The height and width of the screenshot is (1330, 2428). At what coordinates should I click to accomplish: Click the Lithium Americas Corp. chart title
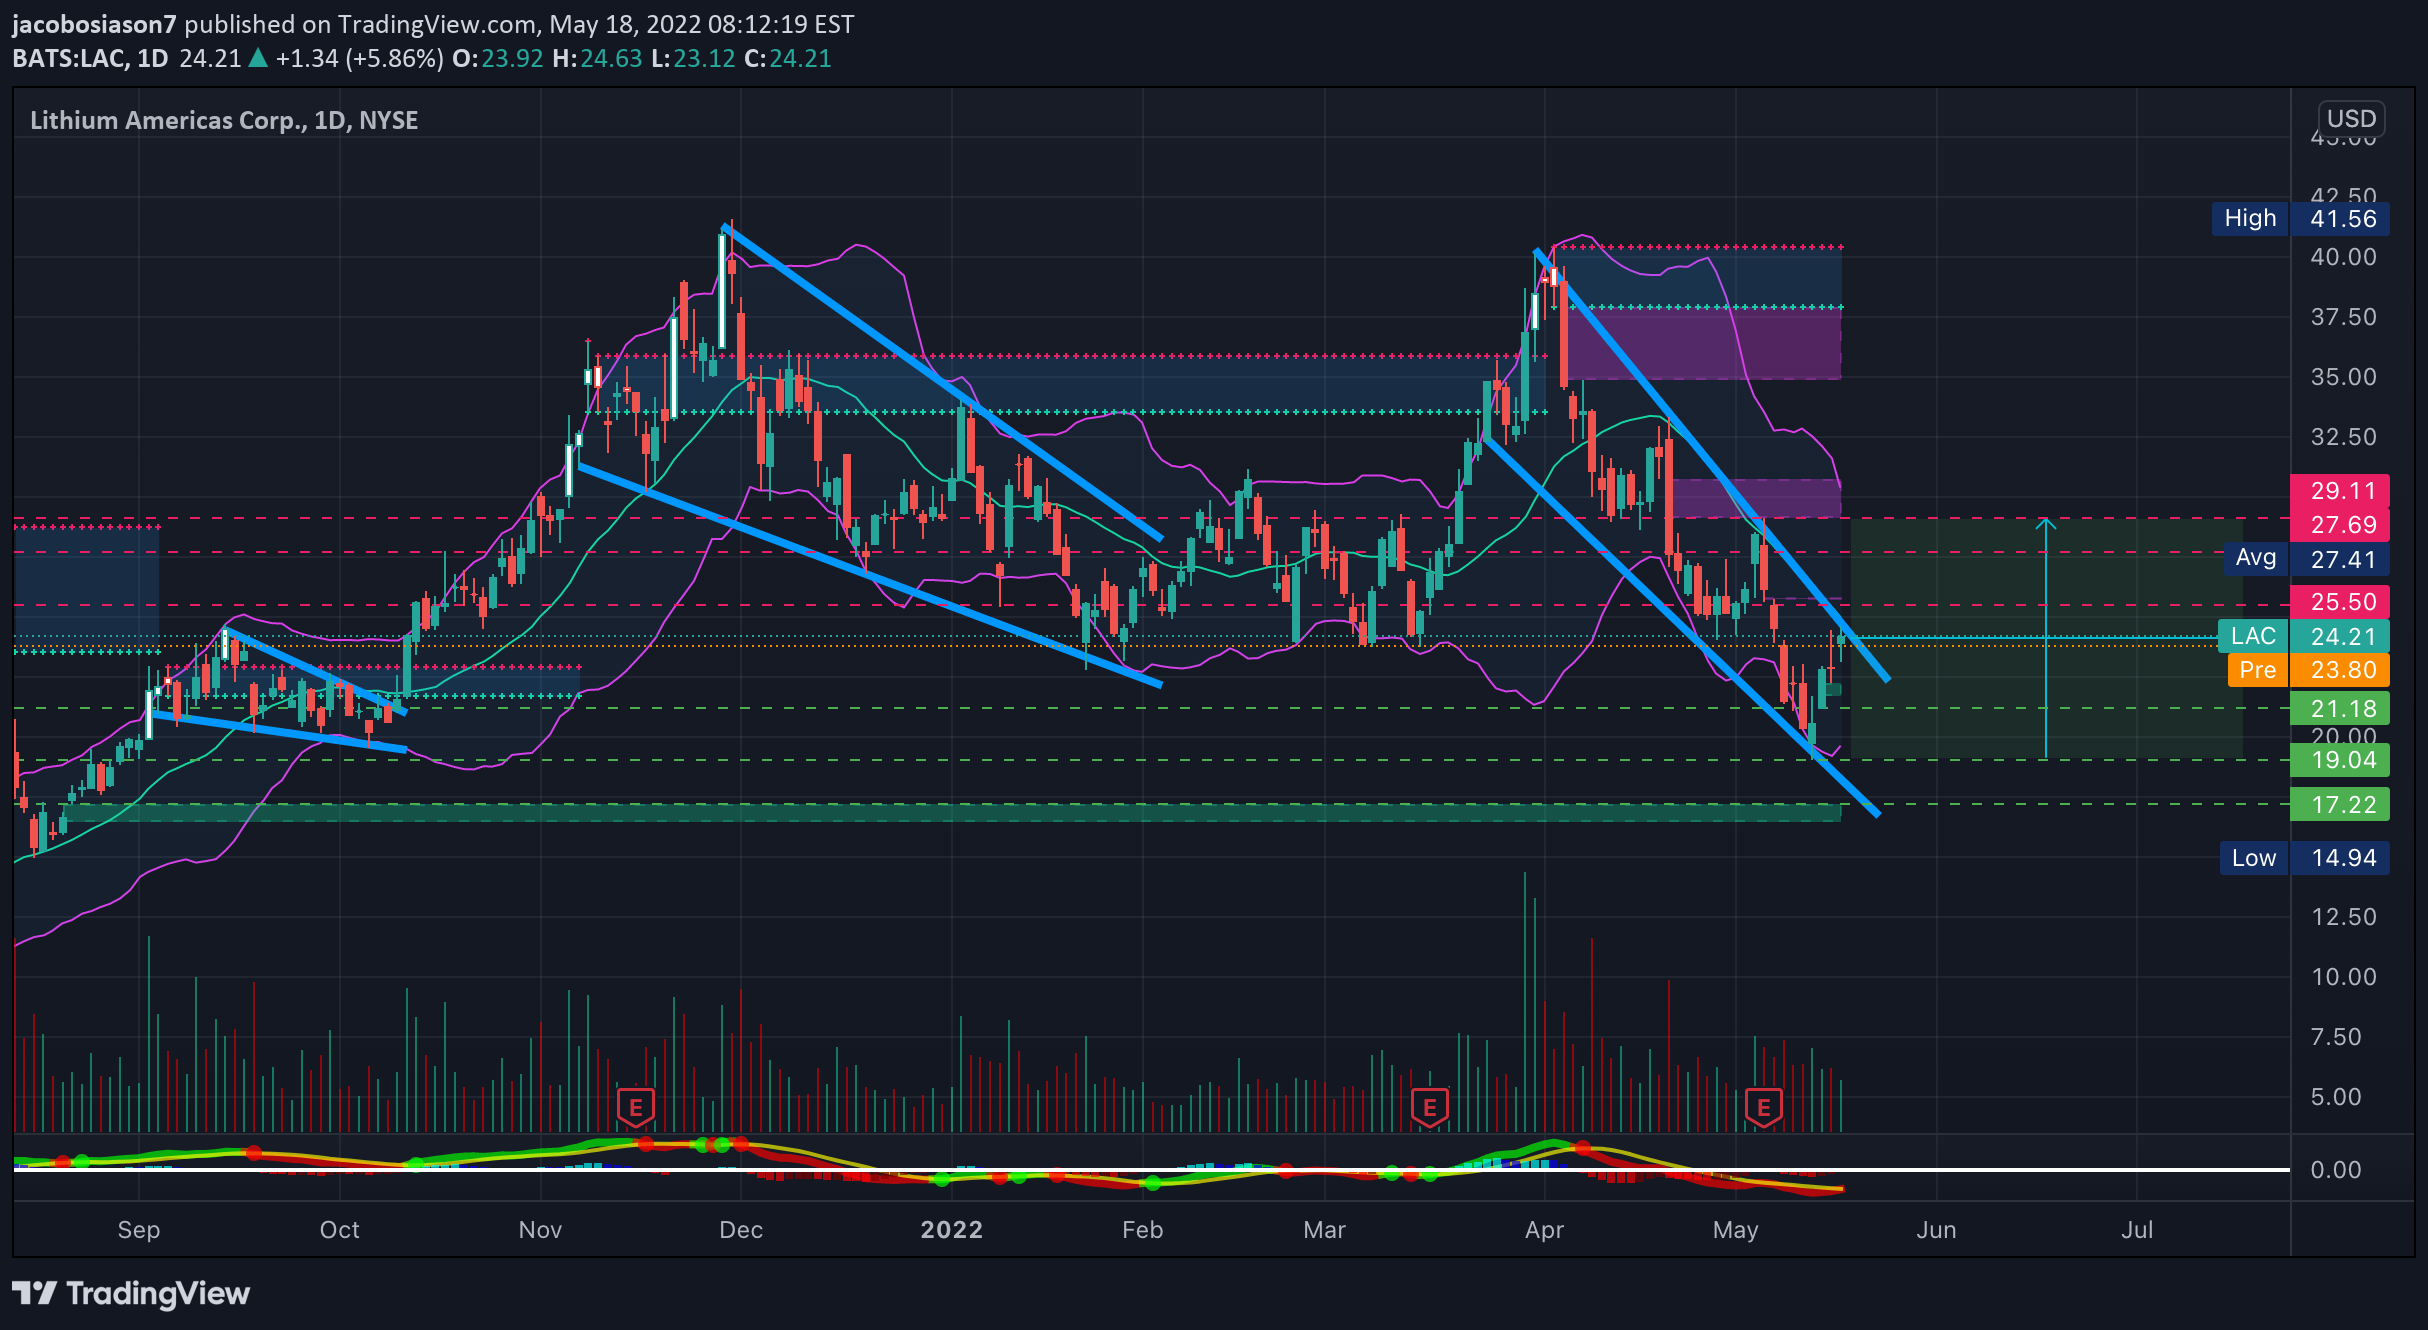point(224,120)
